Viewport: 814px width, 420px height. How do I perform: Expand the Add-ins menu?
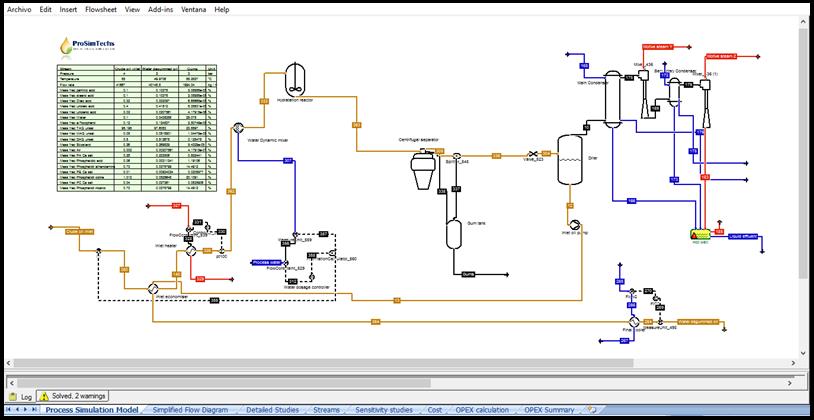click(x=163, y=9)
